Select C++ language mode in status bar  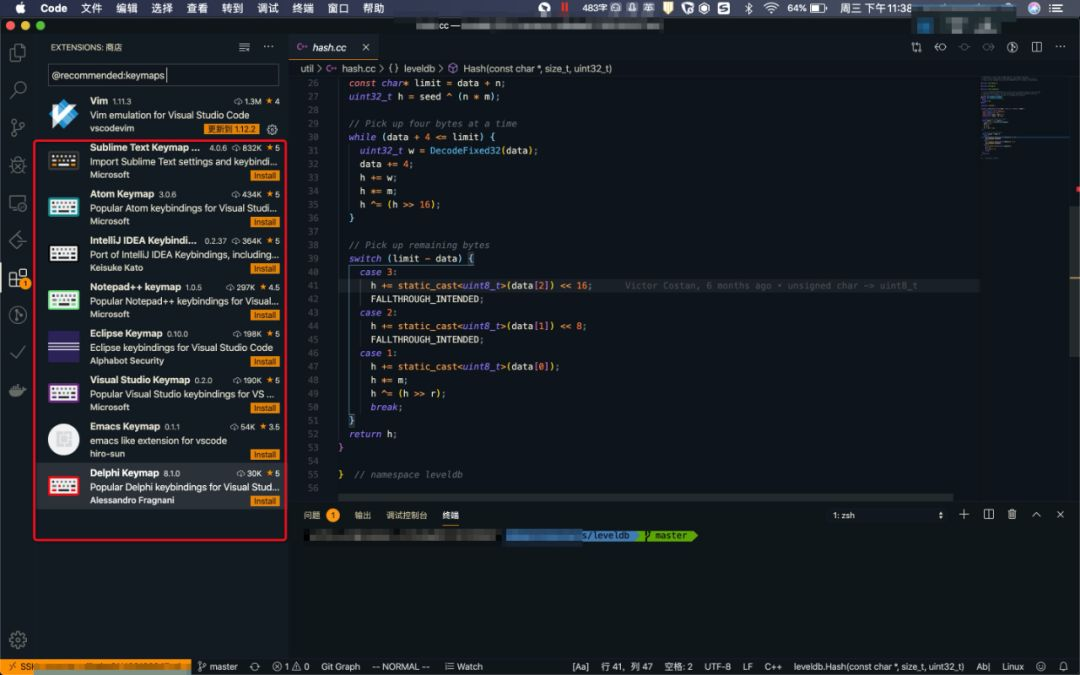773,666
